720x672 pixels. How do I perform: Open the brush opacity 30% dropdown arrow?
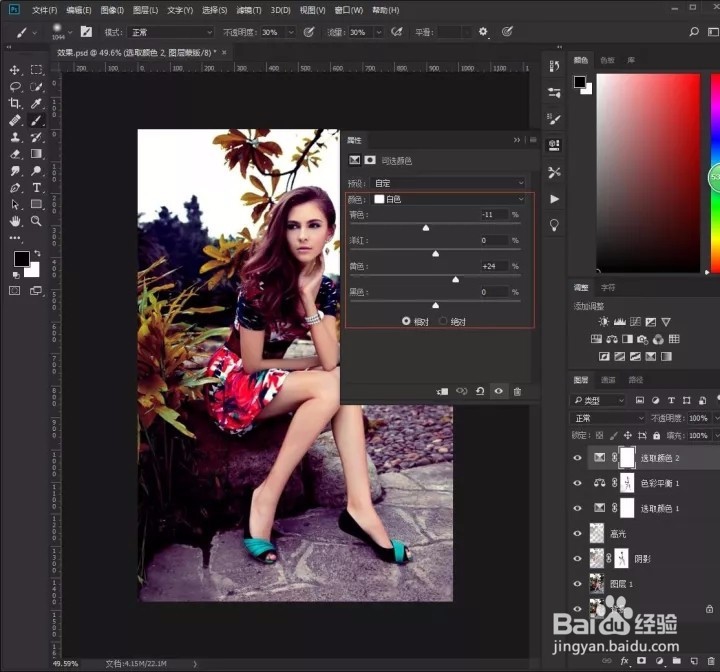[291, 32]
